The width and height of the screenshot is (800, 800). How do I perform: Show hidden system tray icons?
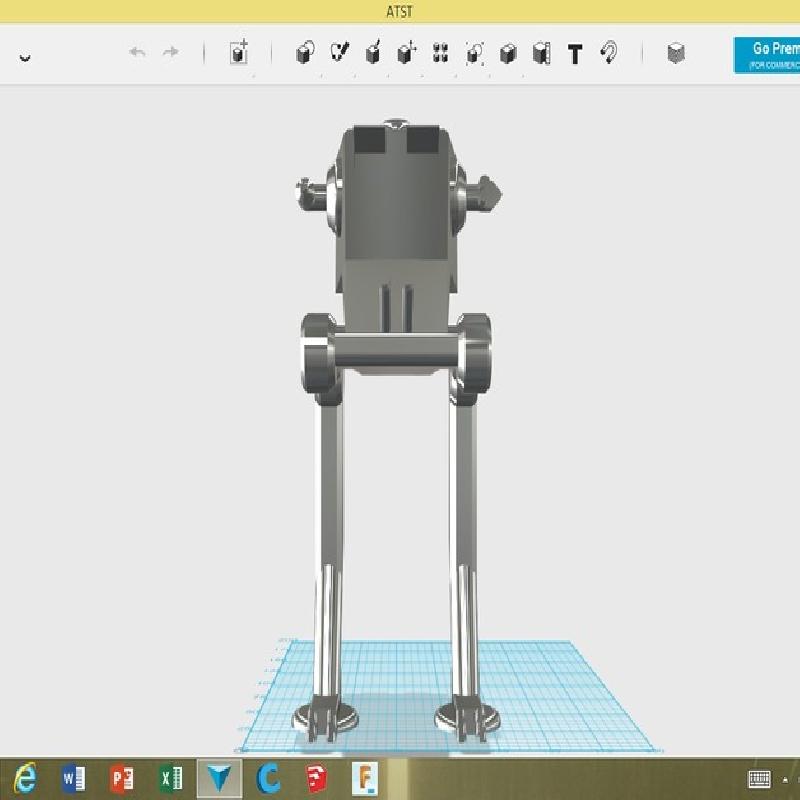point(786,780)
